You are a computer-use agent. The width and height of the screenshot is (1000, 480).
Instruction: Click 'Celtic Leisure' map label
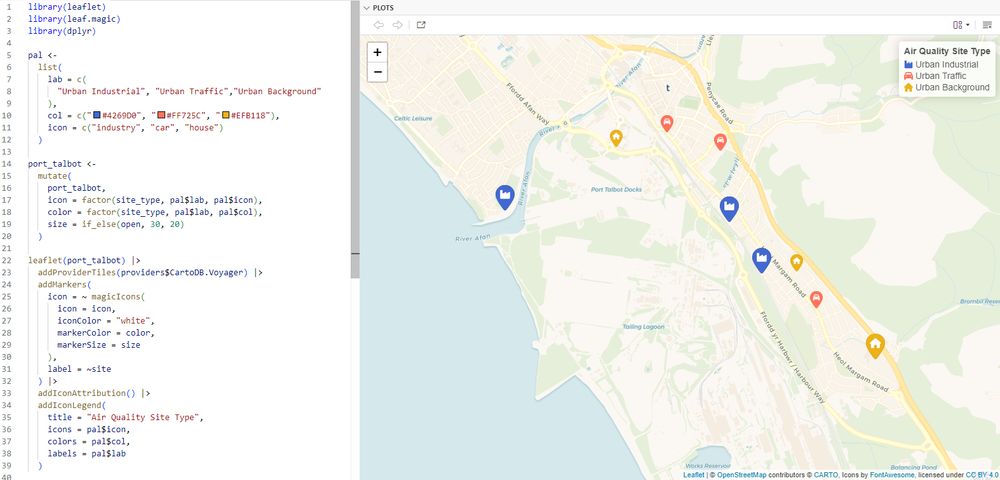point(413,119)
